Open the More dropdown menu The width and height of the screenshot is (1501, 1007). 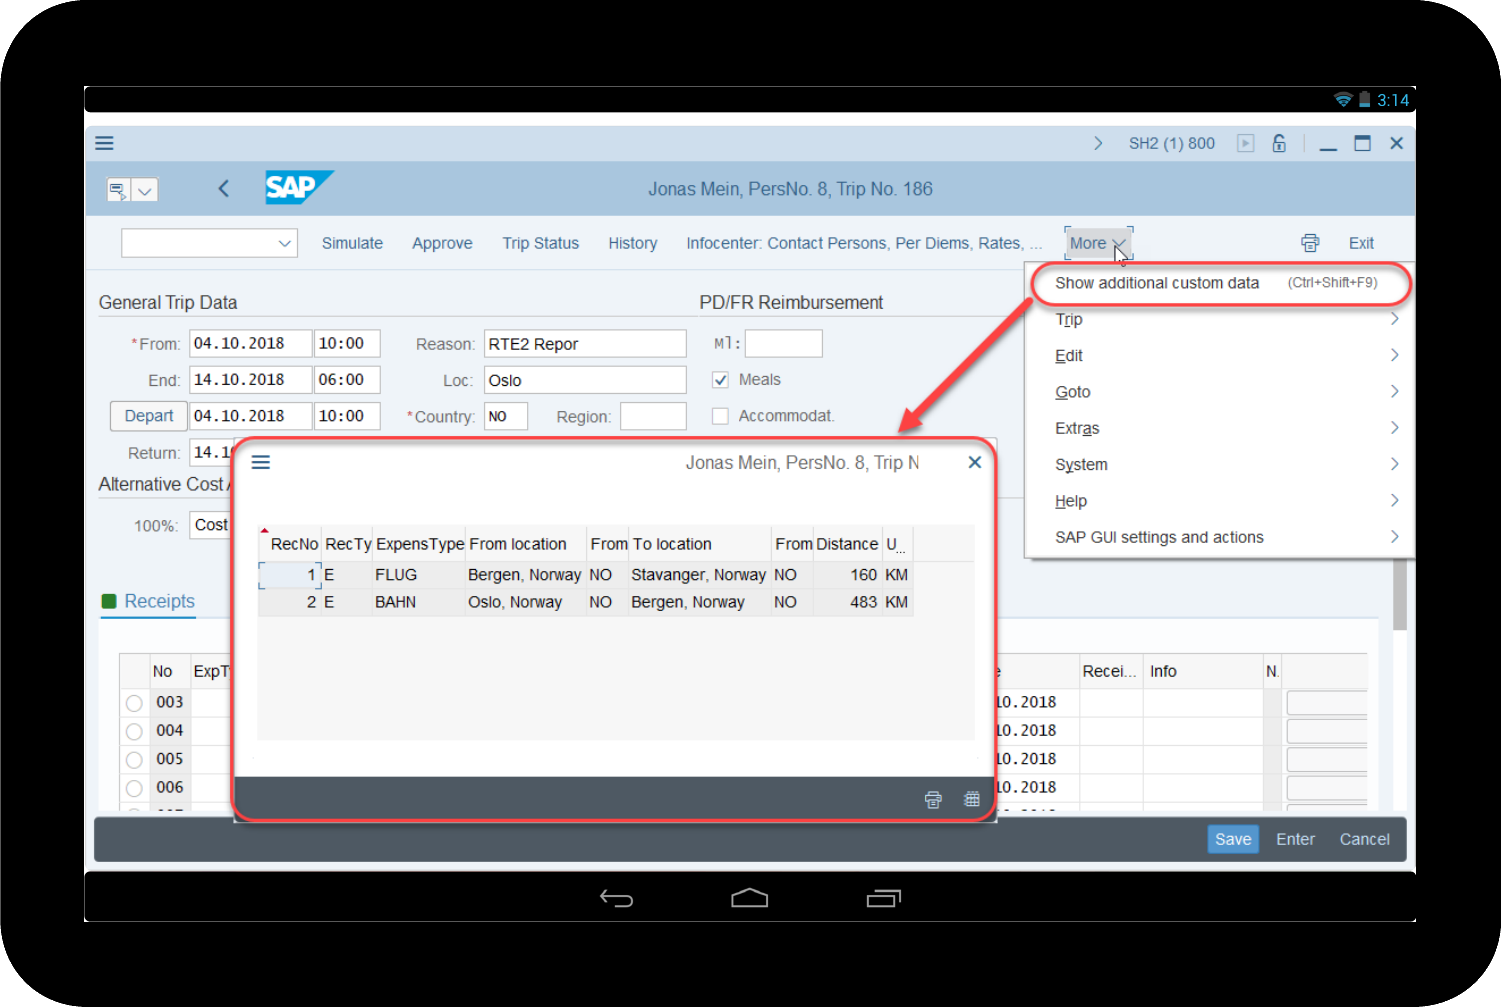tap(1098, 243)
